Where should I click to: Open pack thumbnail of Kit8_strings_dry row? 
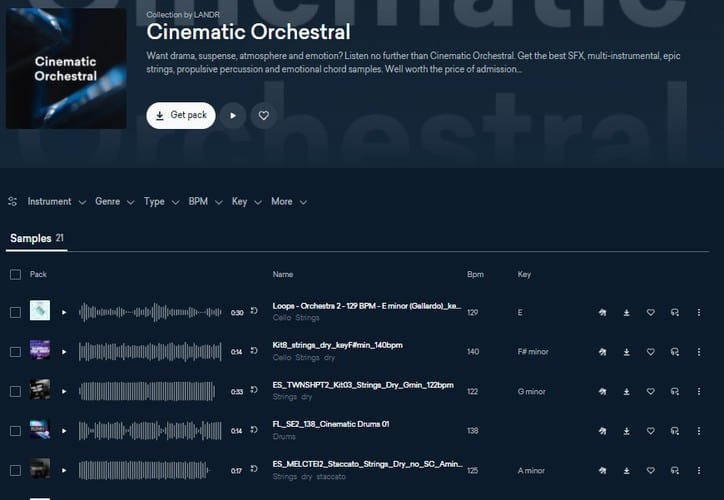pyautogui.click(x=40, y=349)
